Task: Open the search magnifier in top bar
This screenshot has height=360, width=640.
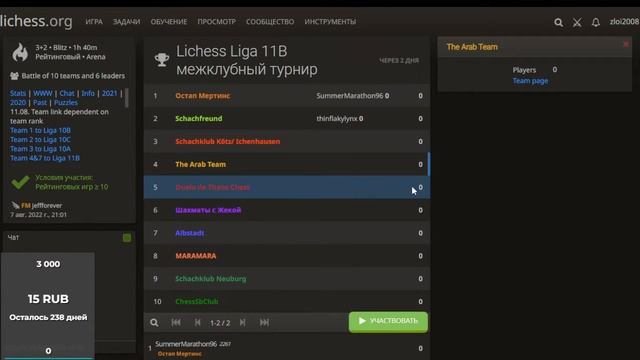Action: (558, 22)
